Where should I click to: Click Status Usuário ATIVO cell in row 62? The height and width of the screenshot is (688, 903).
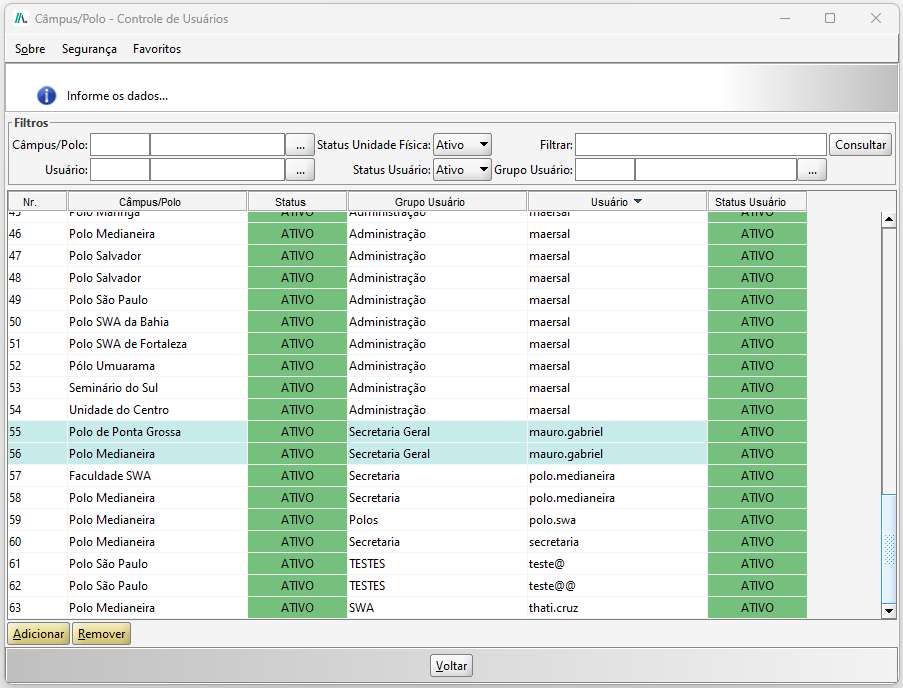[x=757, y=586]
